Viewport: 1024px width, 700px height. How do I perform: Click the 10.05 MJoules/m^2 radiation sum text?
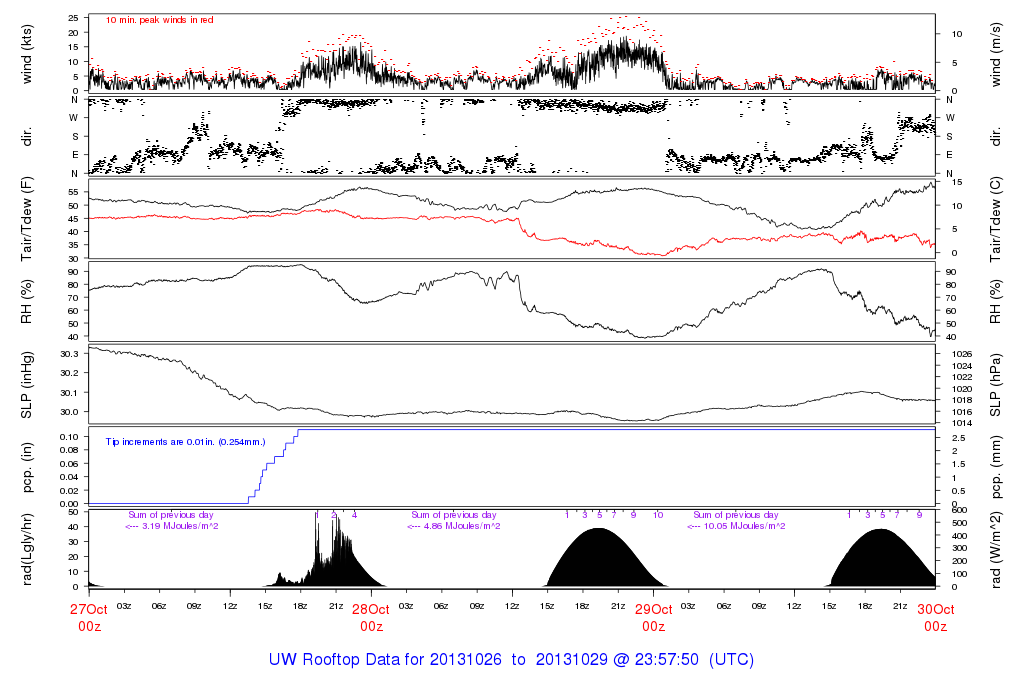click(x=738, y=526)
